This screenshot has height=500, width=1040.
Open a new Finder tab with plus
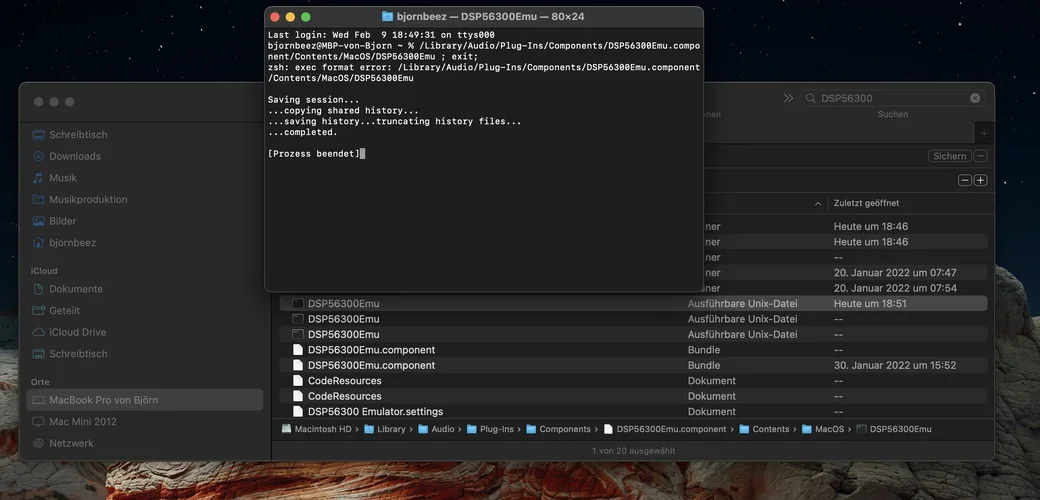pyautogui.click(x=984, y=133)
